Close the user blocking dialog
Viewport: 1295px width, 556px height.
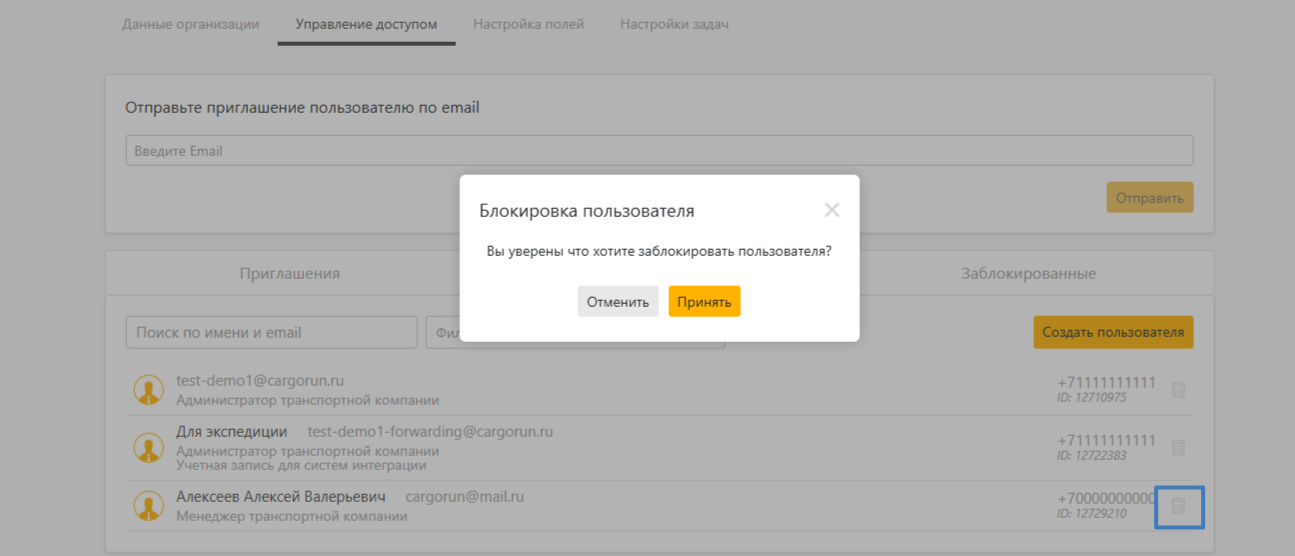(831, 210)
